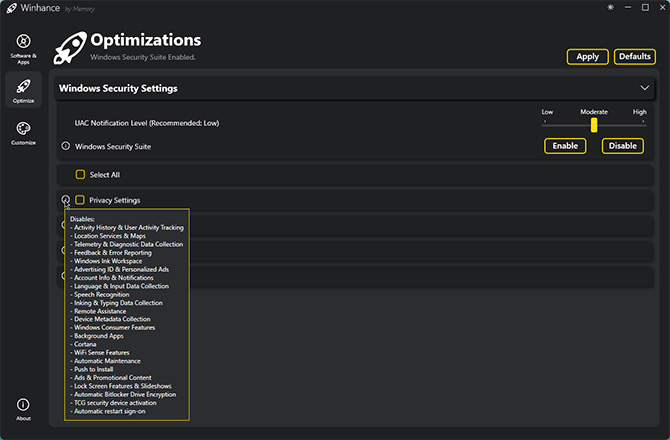
Task: Check the Privacy Settings checkbox
Action: point(80,200)
